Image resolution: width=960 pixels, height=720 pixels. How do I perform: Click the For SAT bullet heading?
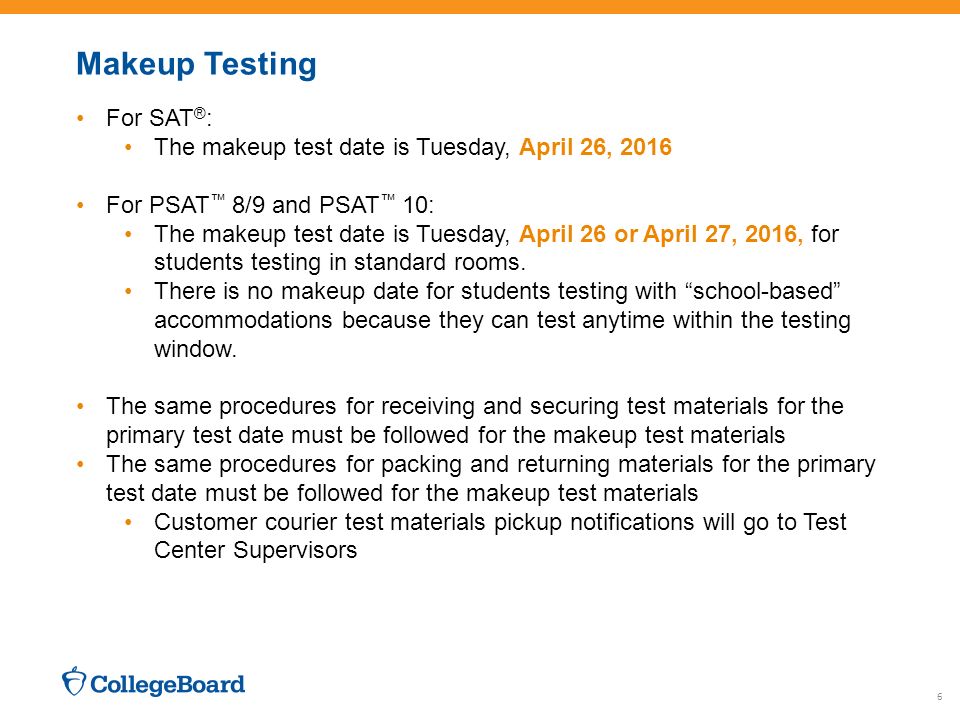[x=159, y=118]
